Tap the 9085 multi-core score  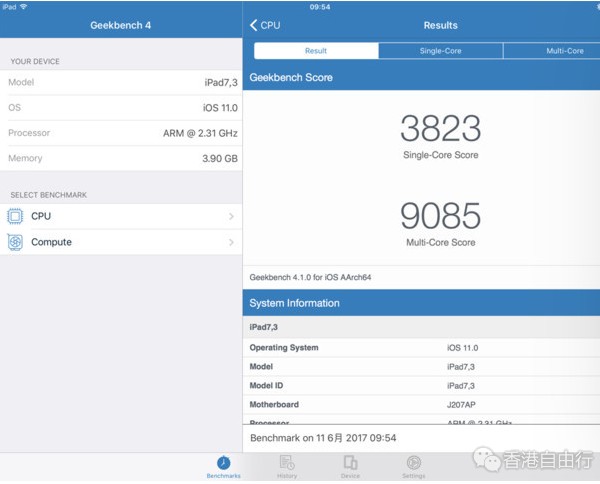440,216
